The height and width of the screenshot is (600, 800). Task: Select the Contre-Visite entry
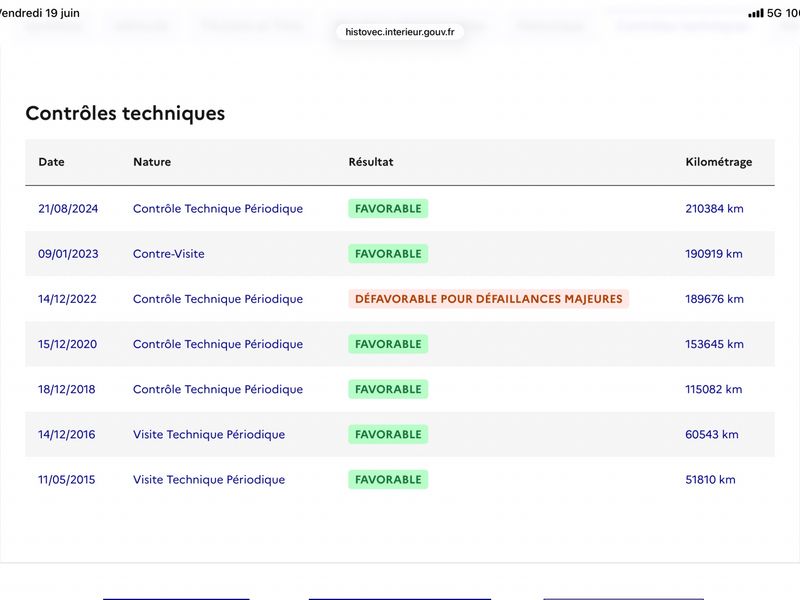click(168, 254)
